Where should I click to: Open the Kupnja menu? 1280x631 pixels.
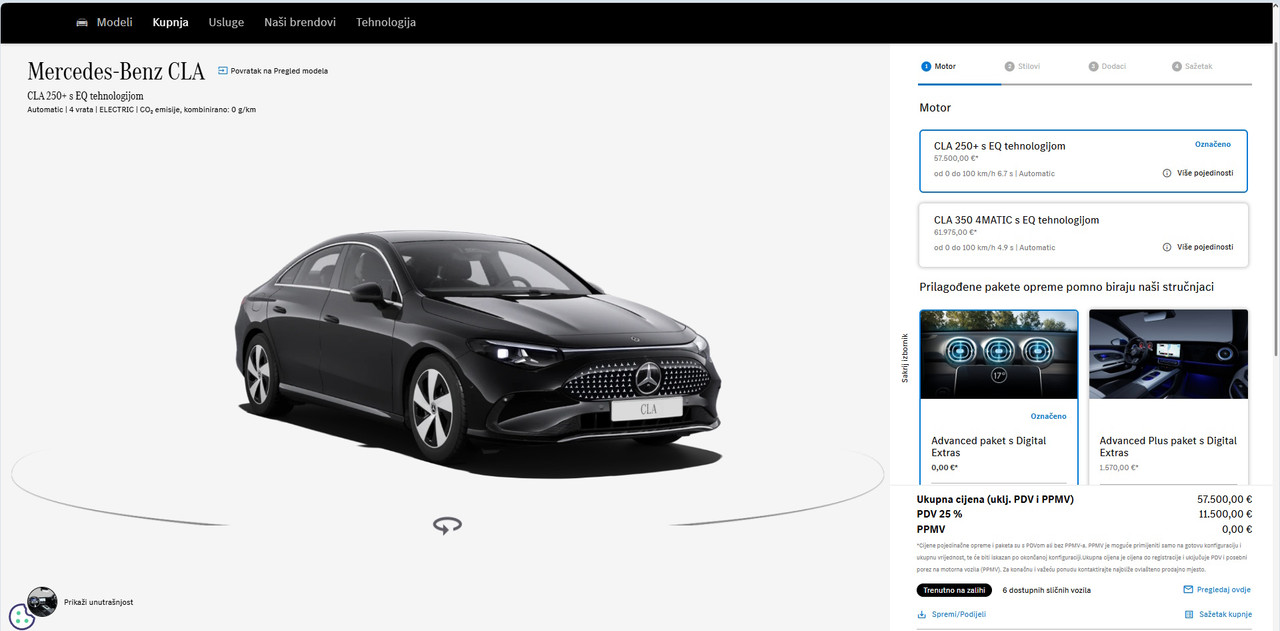click(170, 22)
